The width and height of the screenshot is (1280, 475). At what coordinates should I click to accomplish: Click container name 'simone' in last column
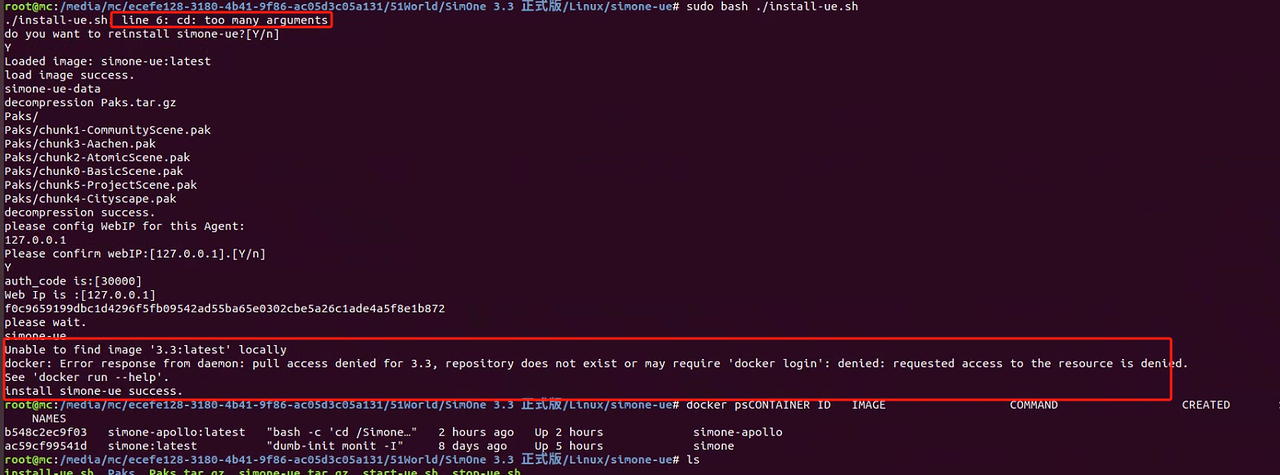coord(714,446)
